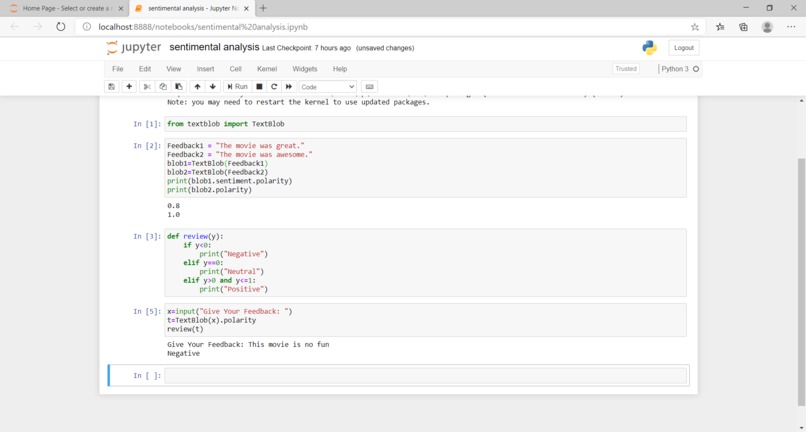The width and height of the screenshot is (806, 432).
Task: Open the browser profile avatar
Action: [767, 27]
